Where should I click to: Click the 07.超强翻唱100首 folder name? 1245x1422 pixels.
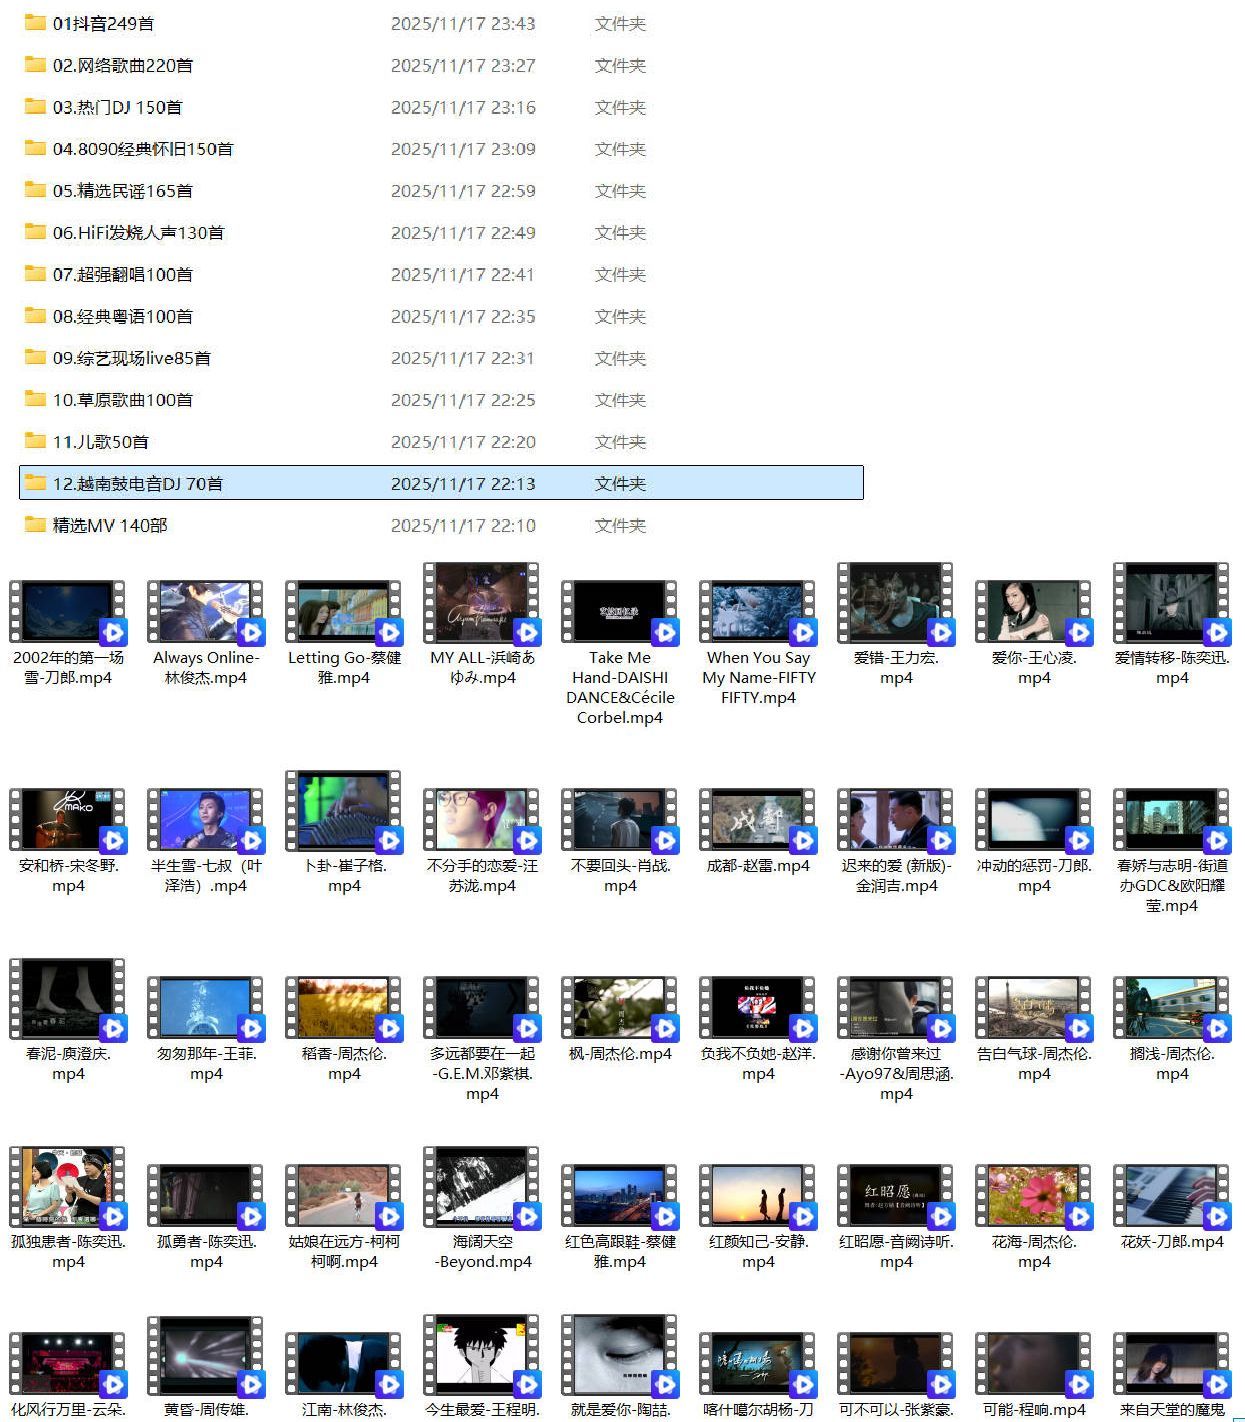click(122, 275)
